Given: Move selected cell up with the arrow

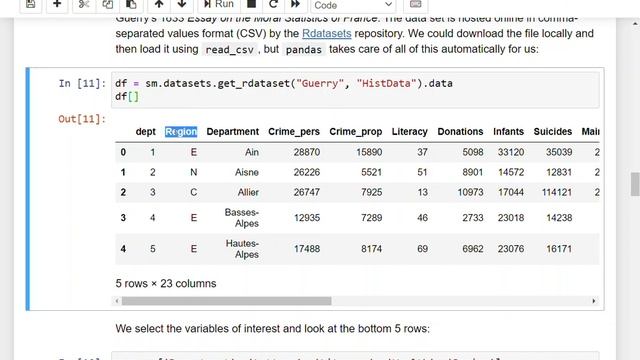Looking at the screenshot, I should point(159,4).
